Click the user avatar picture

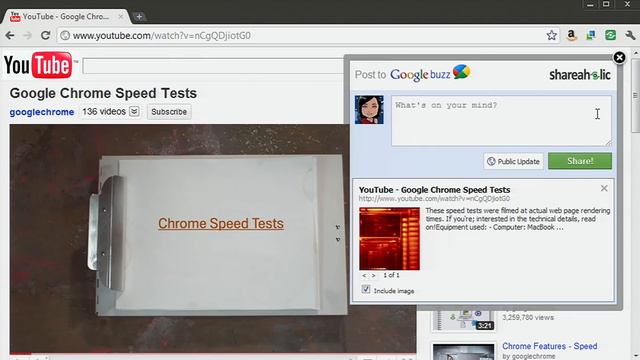click(369, 109)
